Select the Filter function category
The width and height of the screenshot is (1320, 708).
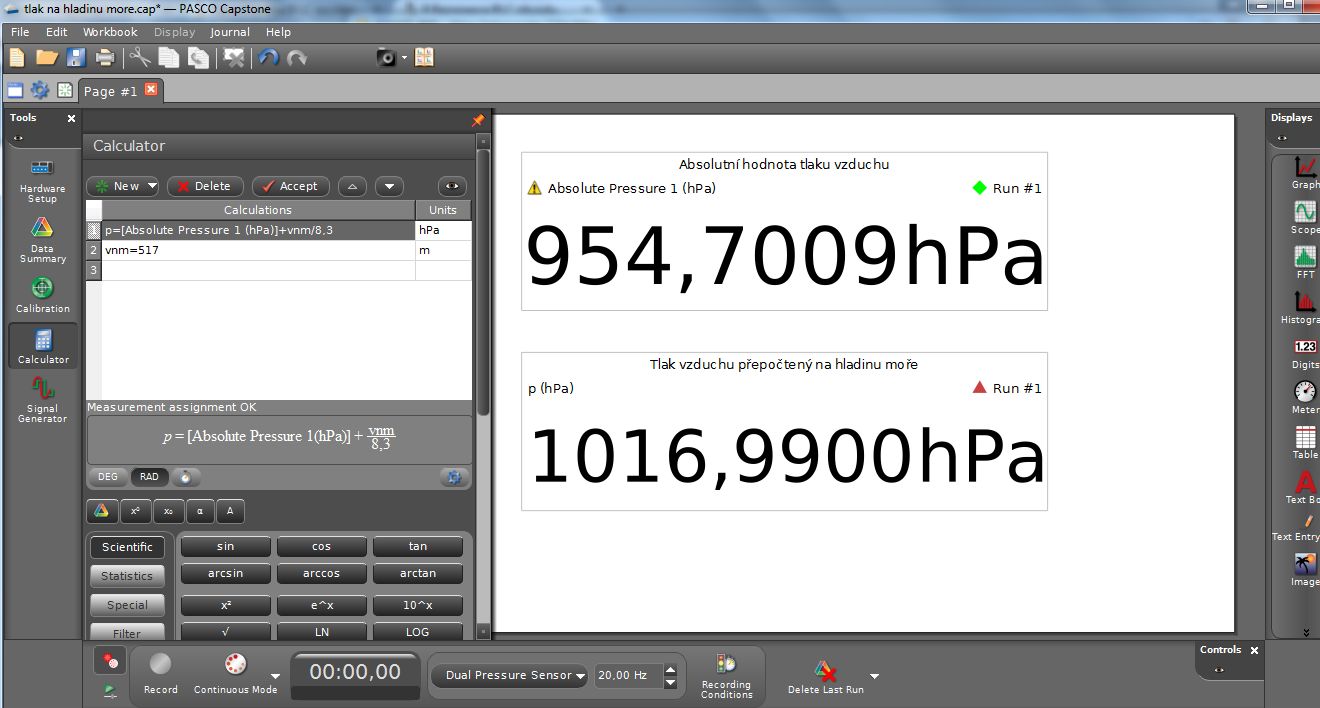pos(127,632)
